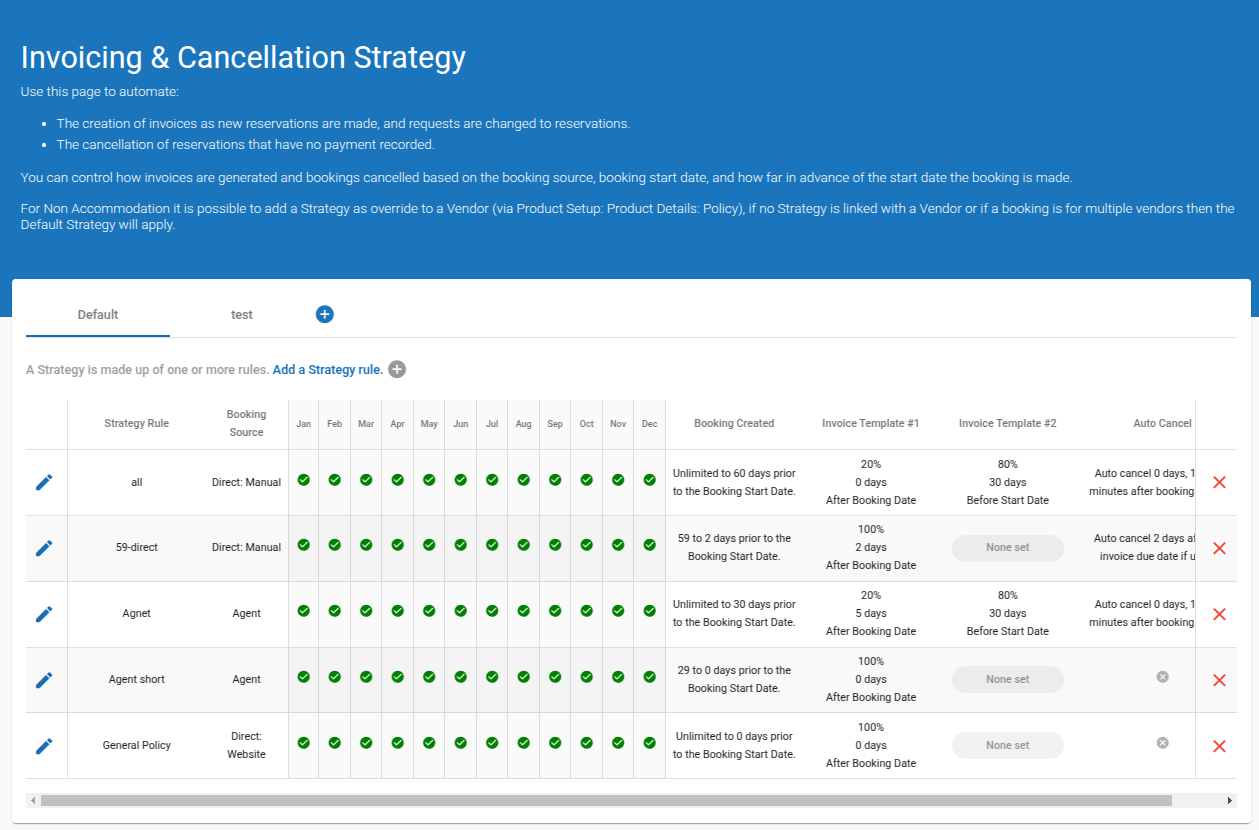Select the Default strategy tab
Image resolution: width=1259 pixels, height=830 pixels.
coord(97,314)
